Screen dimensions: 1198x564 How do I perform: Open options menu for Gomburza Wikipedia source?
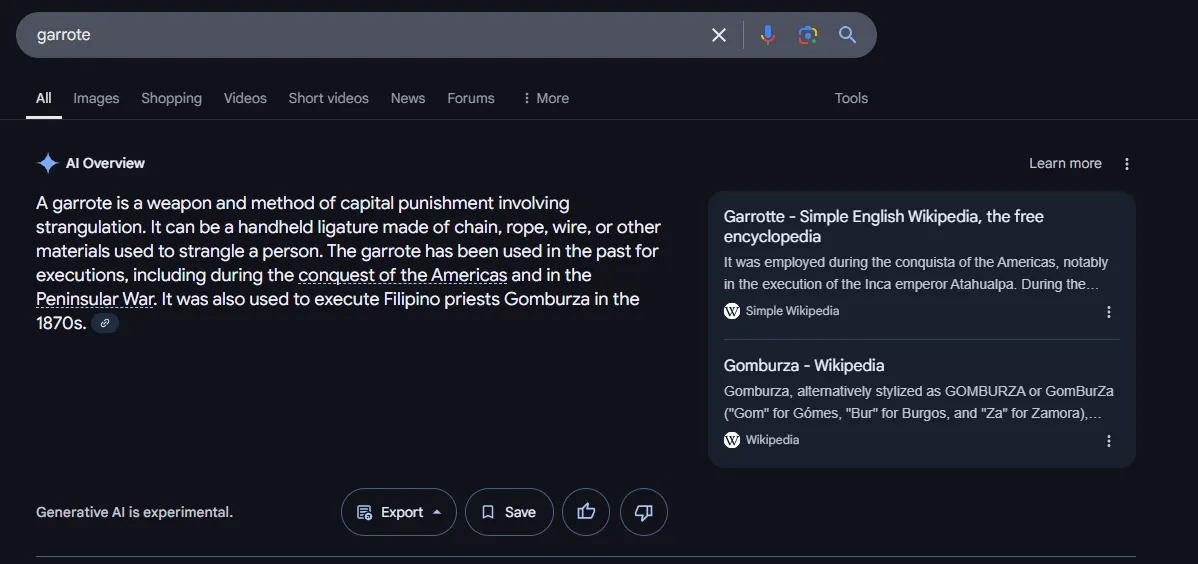pos(1109,441)
